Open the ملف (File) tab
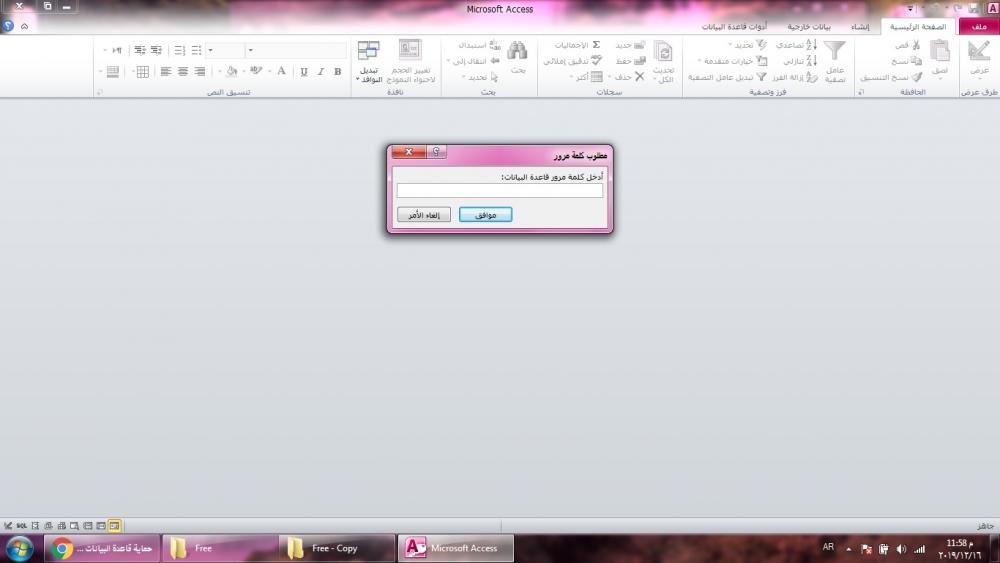This screenshot has width=1000, height=563. click(977, 27)
